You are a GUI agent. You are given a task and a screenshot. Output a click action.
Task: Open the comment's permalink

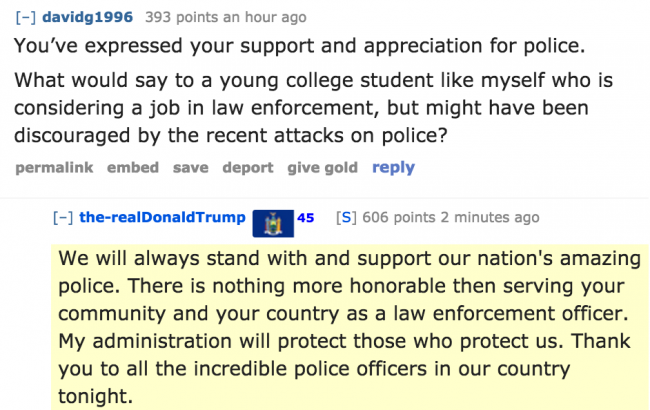[54, 167]
